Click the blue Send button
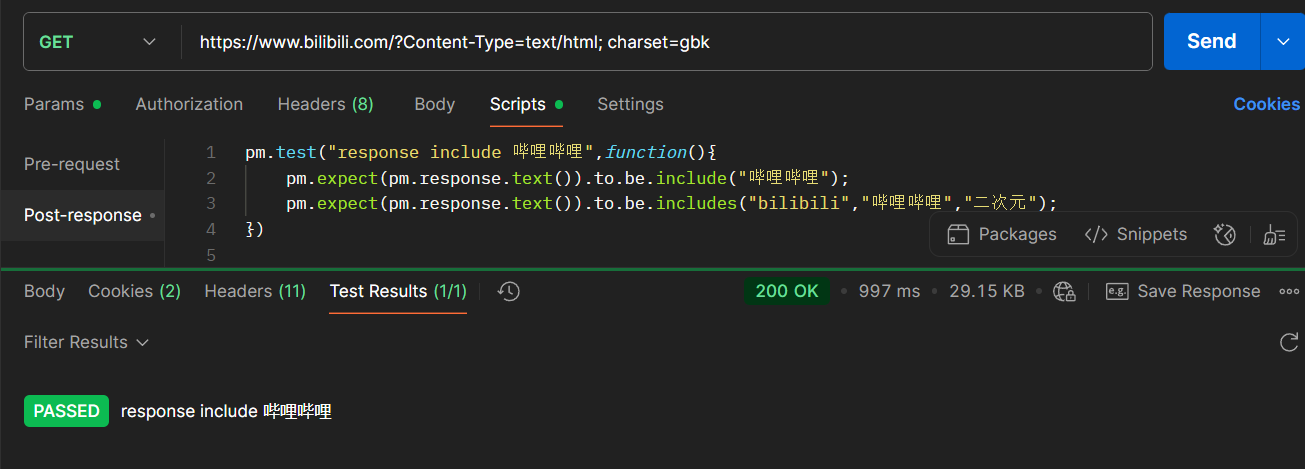 point(1212,41)
